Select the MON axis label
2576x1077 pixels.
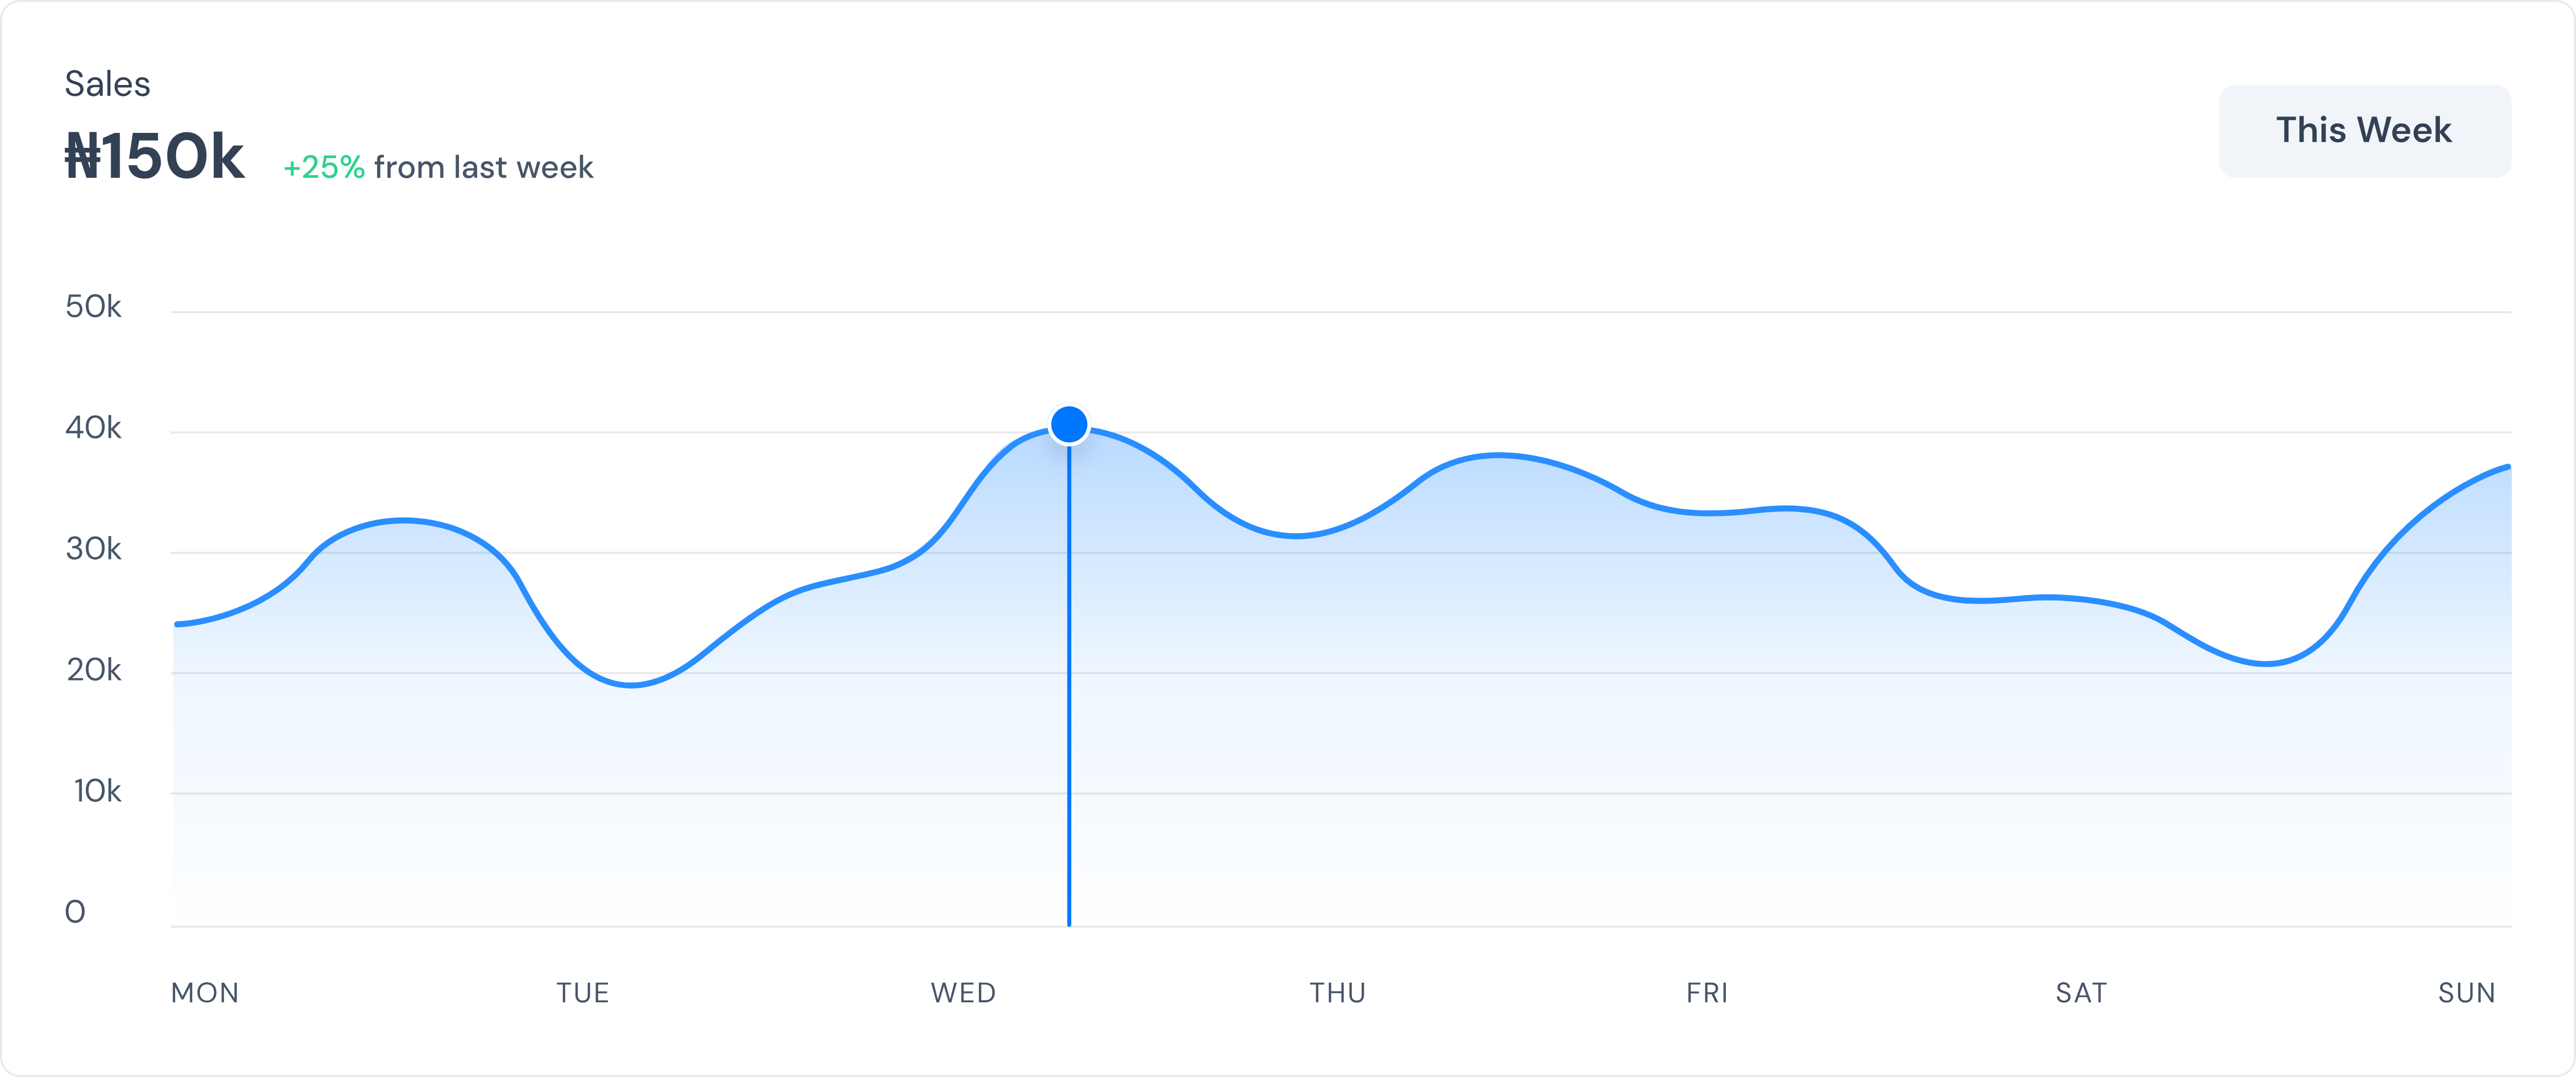tap(205, 993)
